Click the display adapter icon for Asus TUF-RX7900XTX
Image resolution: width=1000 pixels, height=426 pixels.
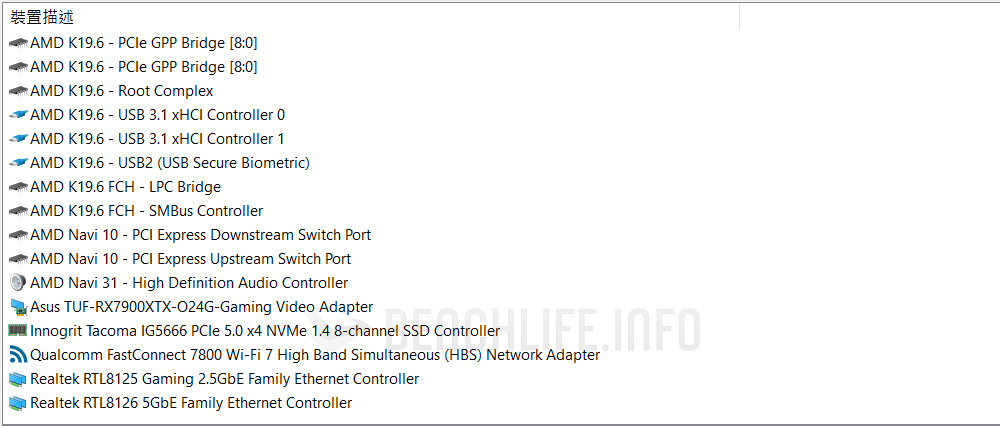(17, 307)
